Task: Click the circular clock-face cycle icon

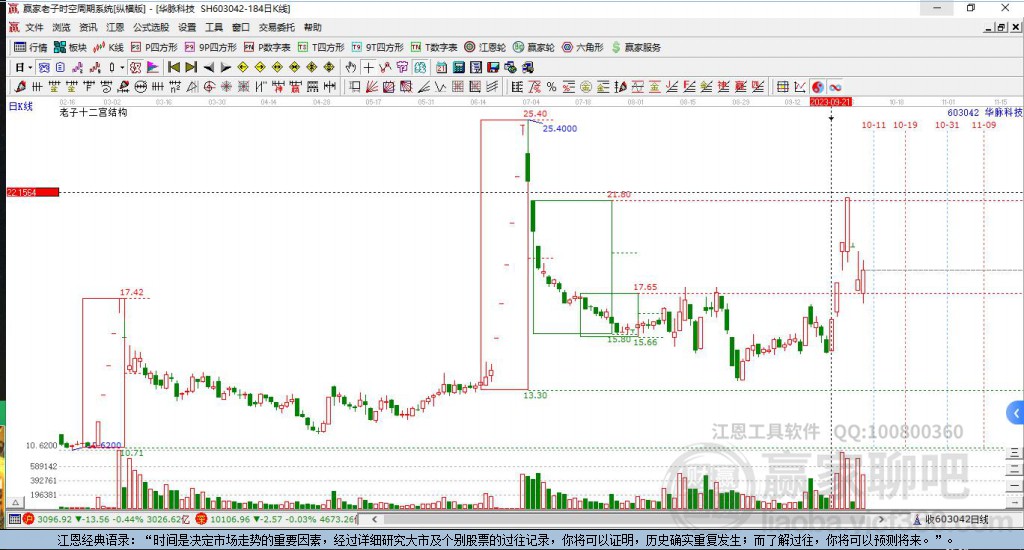Action: point(140,87)
